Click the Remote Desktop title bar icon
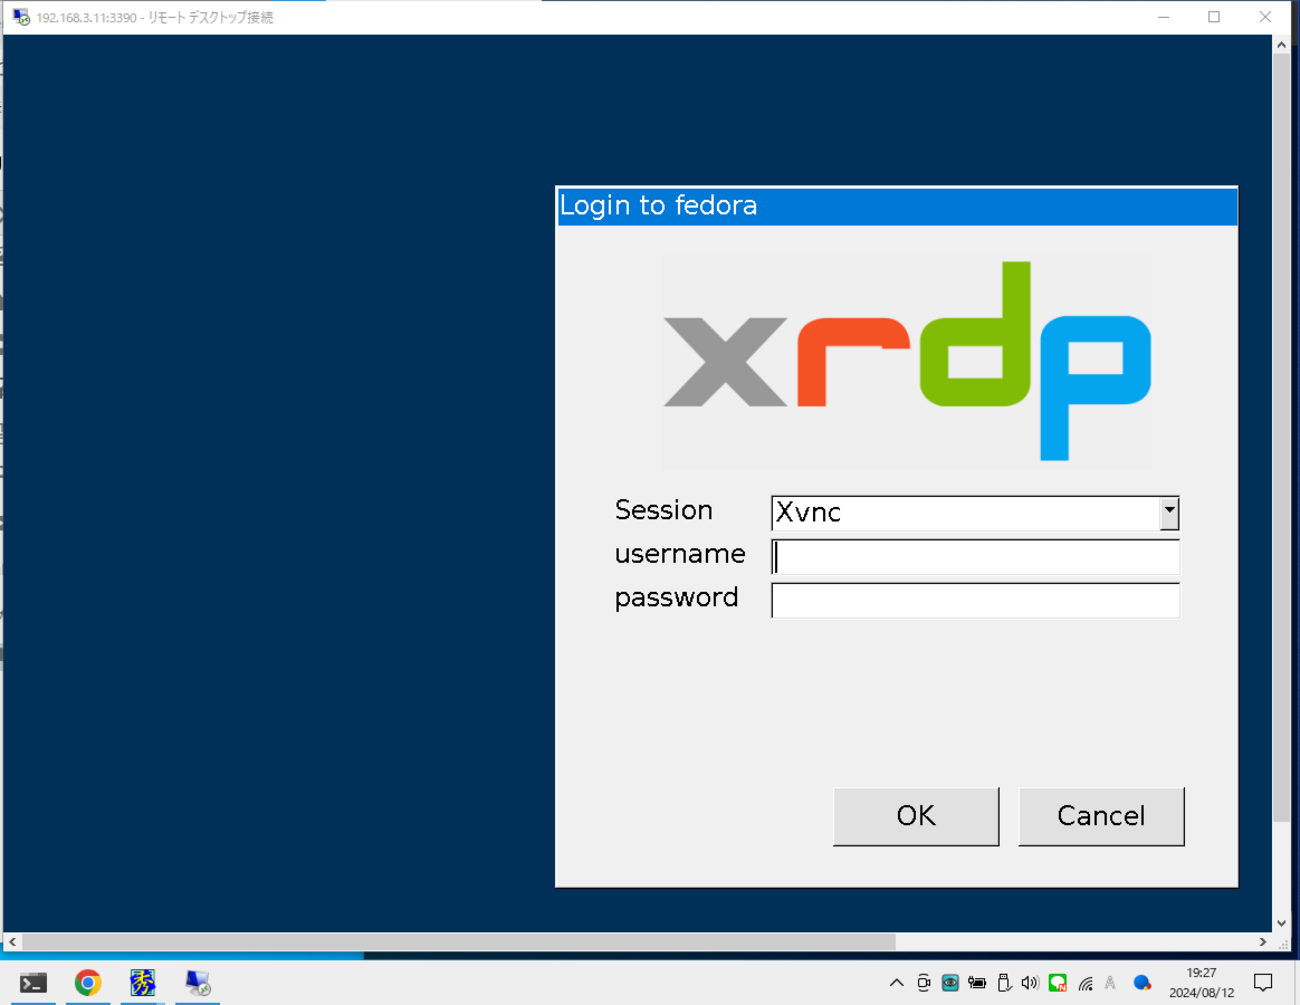 tap(21, 17)
